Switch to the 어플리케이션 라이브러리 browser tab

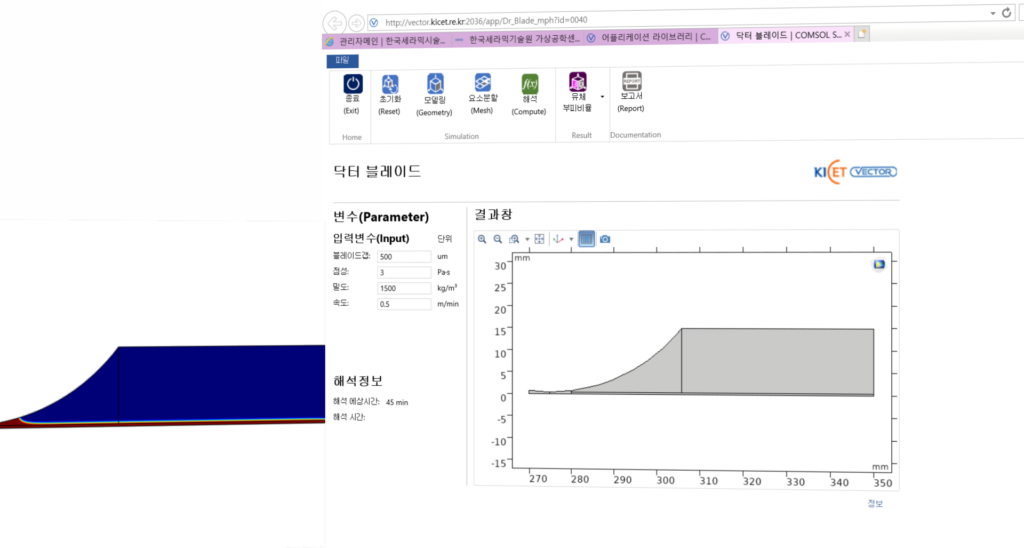click(x=650, y=36)
